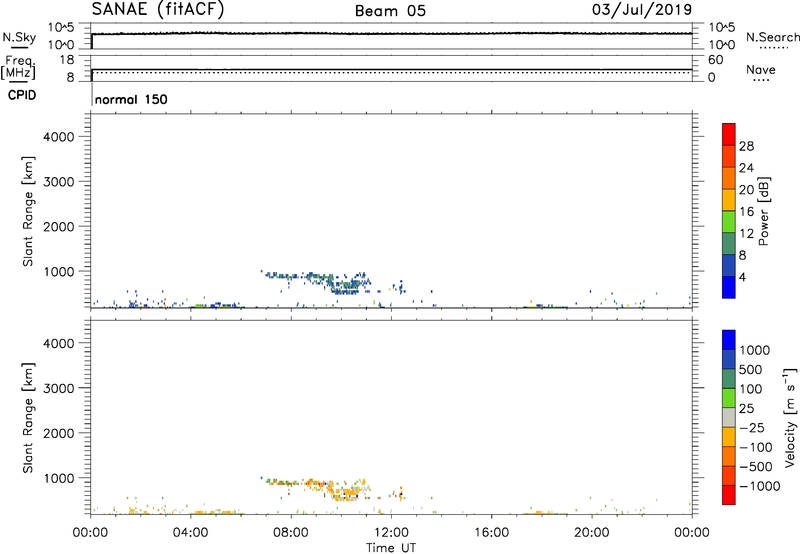Click the 60 tick on the Nave axis
The image size is (800, 554).
[716, 60]
